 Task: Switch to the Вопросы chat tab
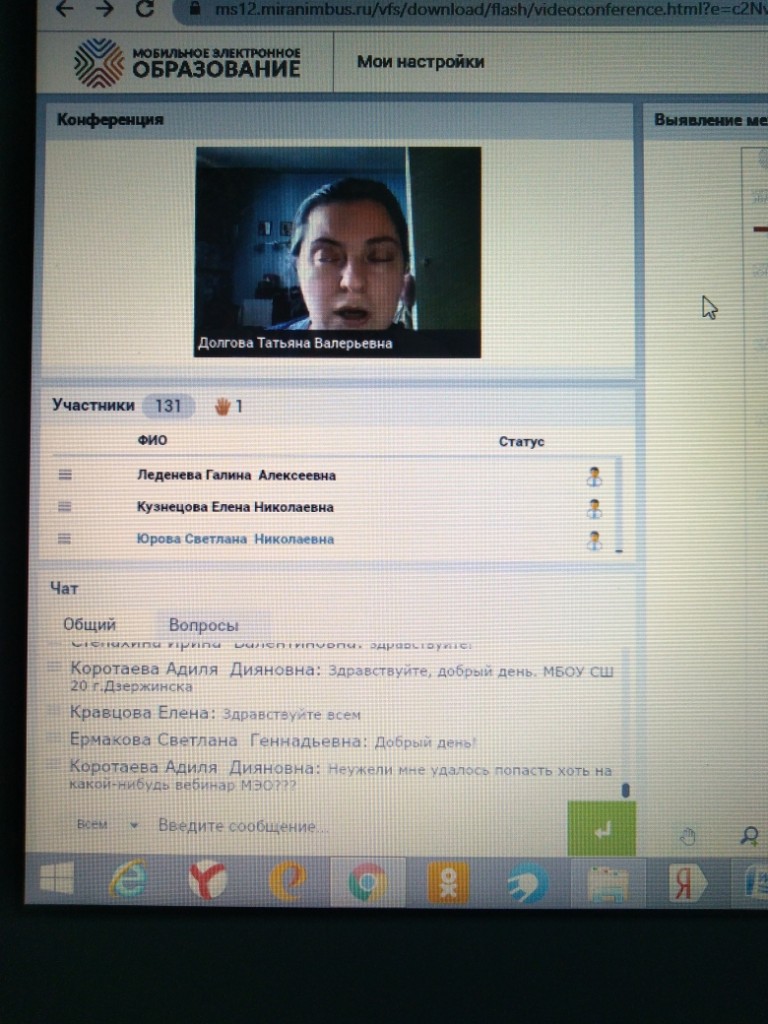click(x=204, y=625)
